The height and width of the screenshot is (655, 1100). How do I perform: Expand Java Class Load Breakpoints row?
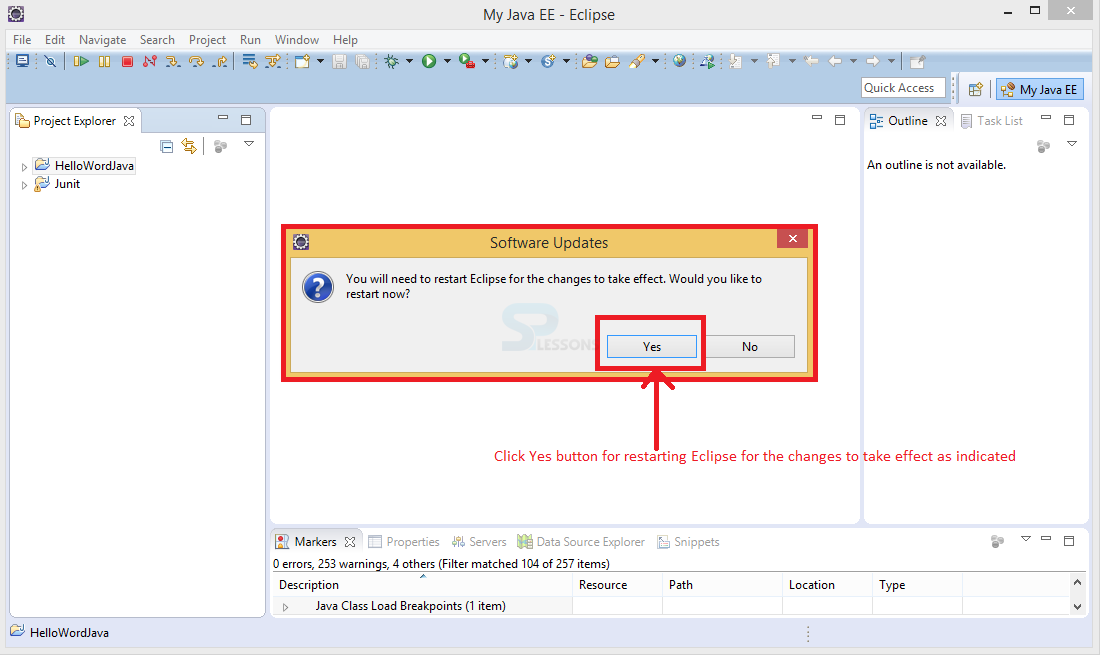[286, 607]
